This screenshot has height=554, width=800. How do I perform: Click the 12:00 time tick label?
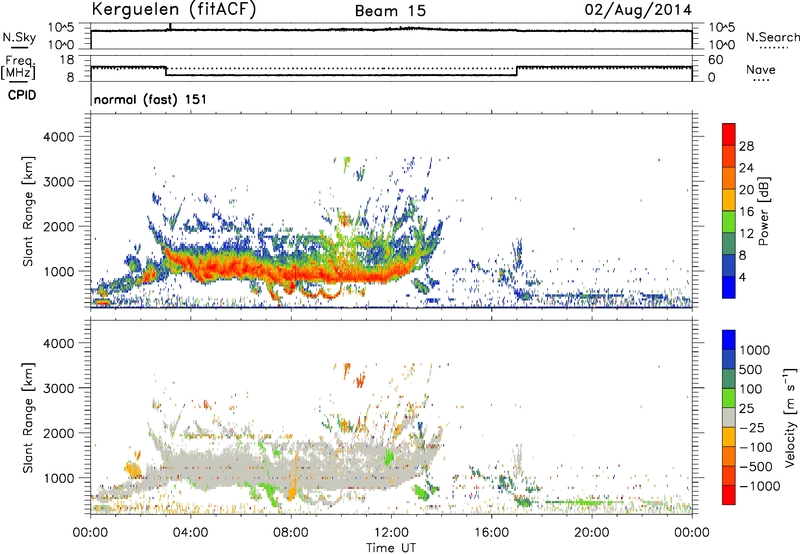click(391, 533)
